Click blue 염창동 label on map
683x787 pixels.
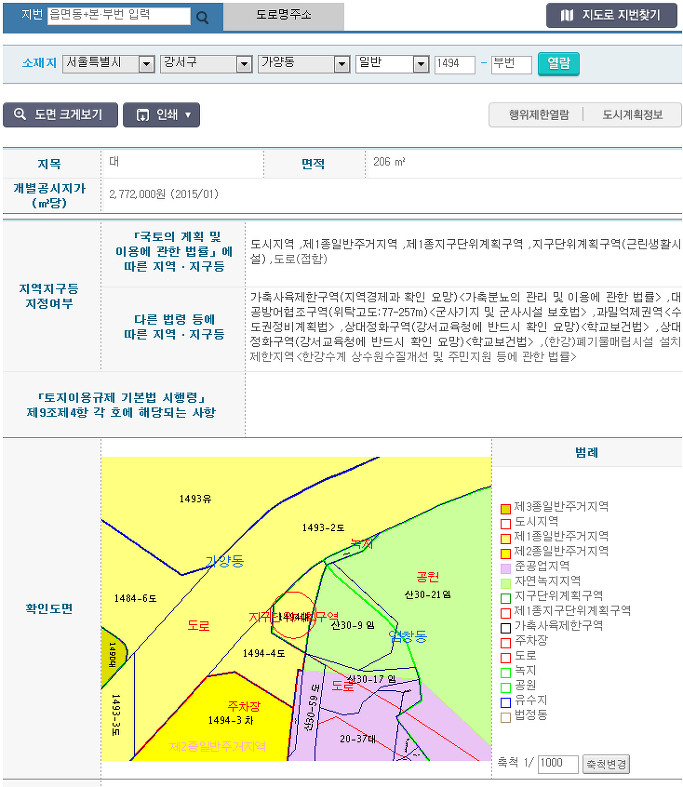point(408,636)
